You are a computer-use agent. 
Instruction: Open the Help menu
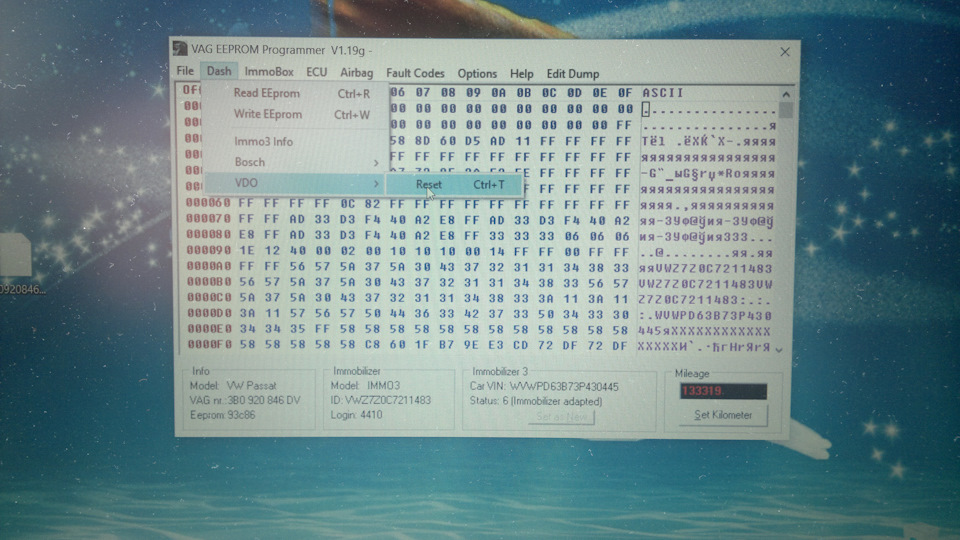[522, 73]
